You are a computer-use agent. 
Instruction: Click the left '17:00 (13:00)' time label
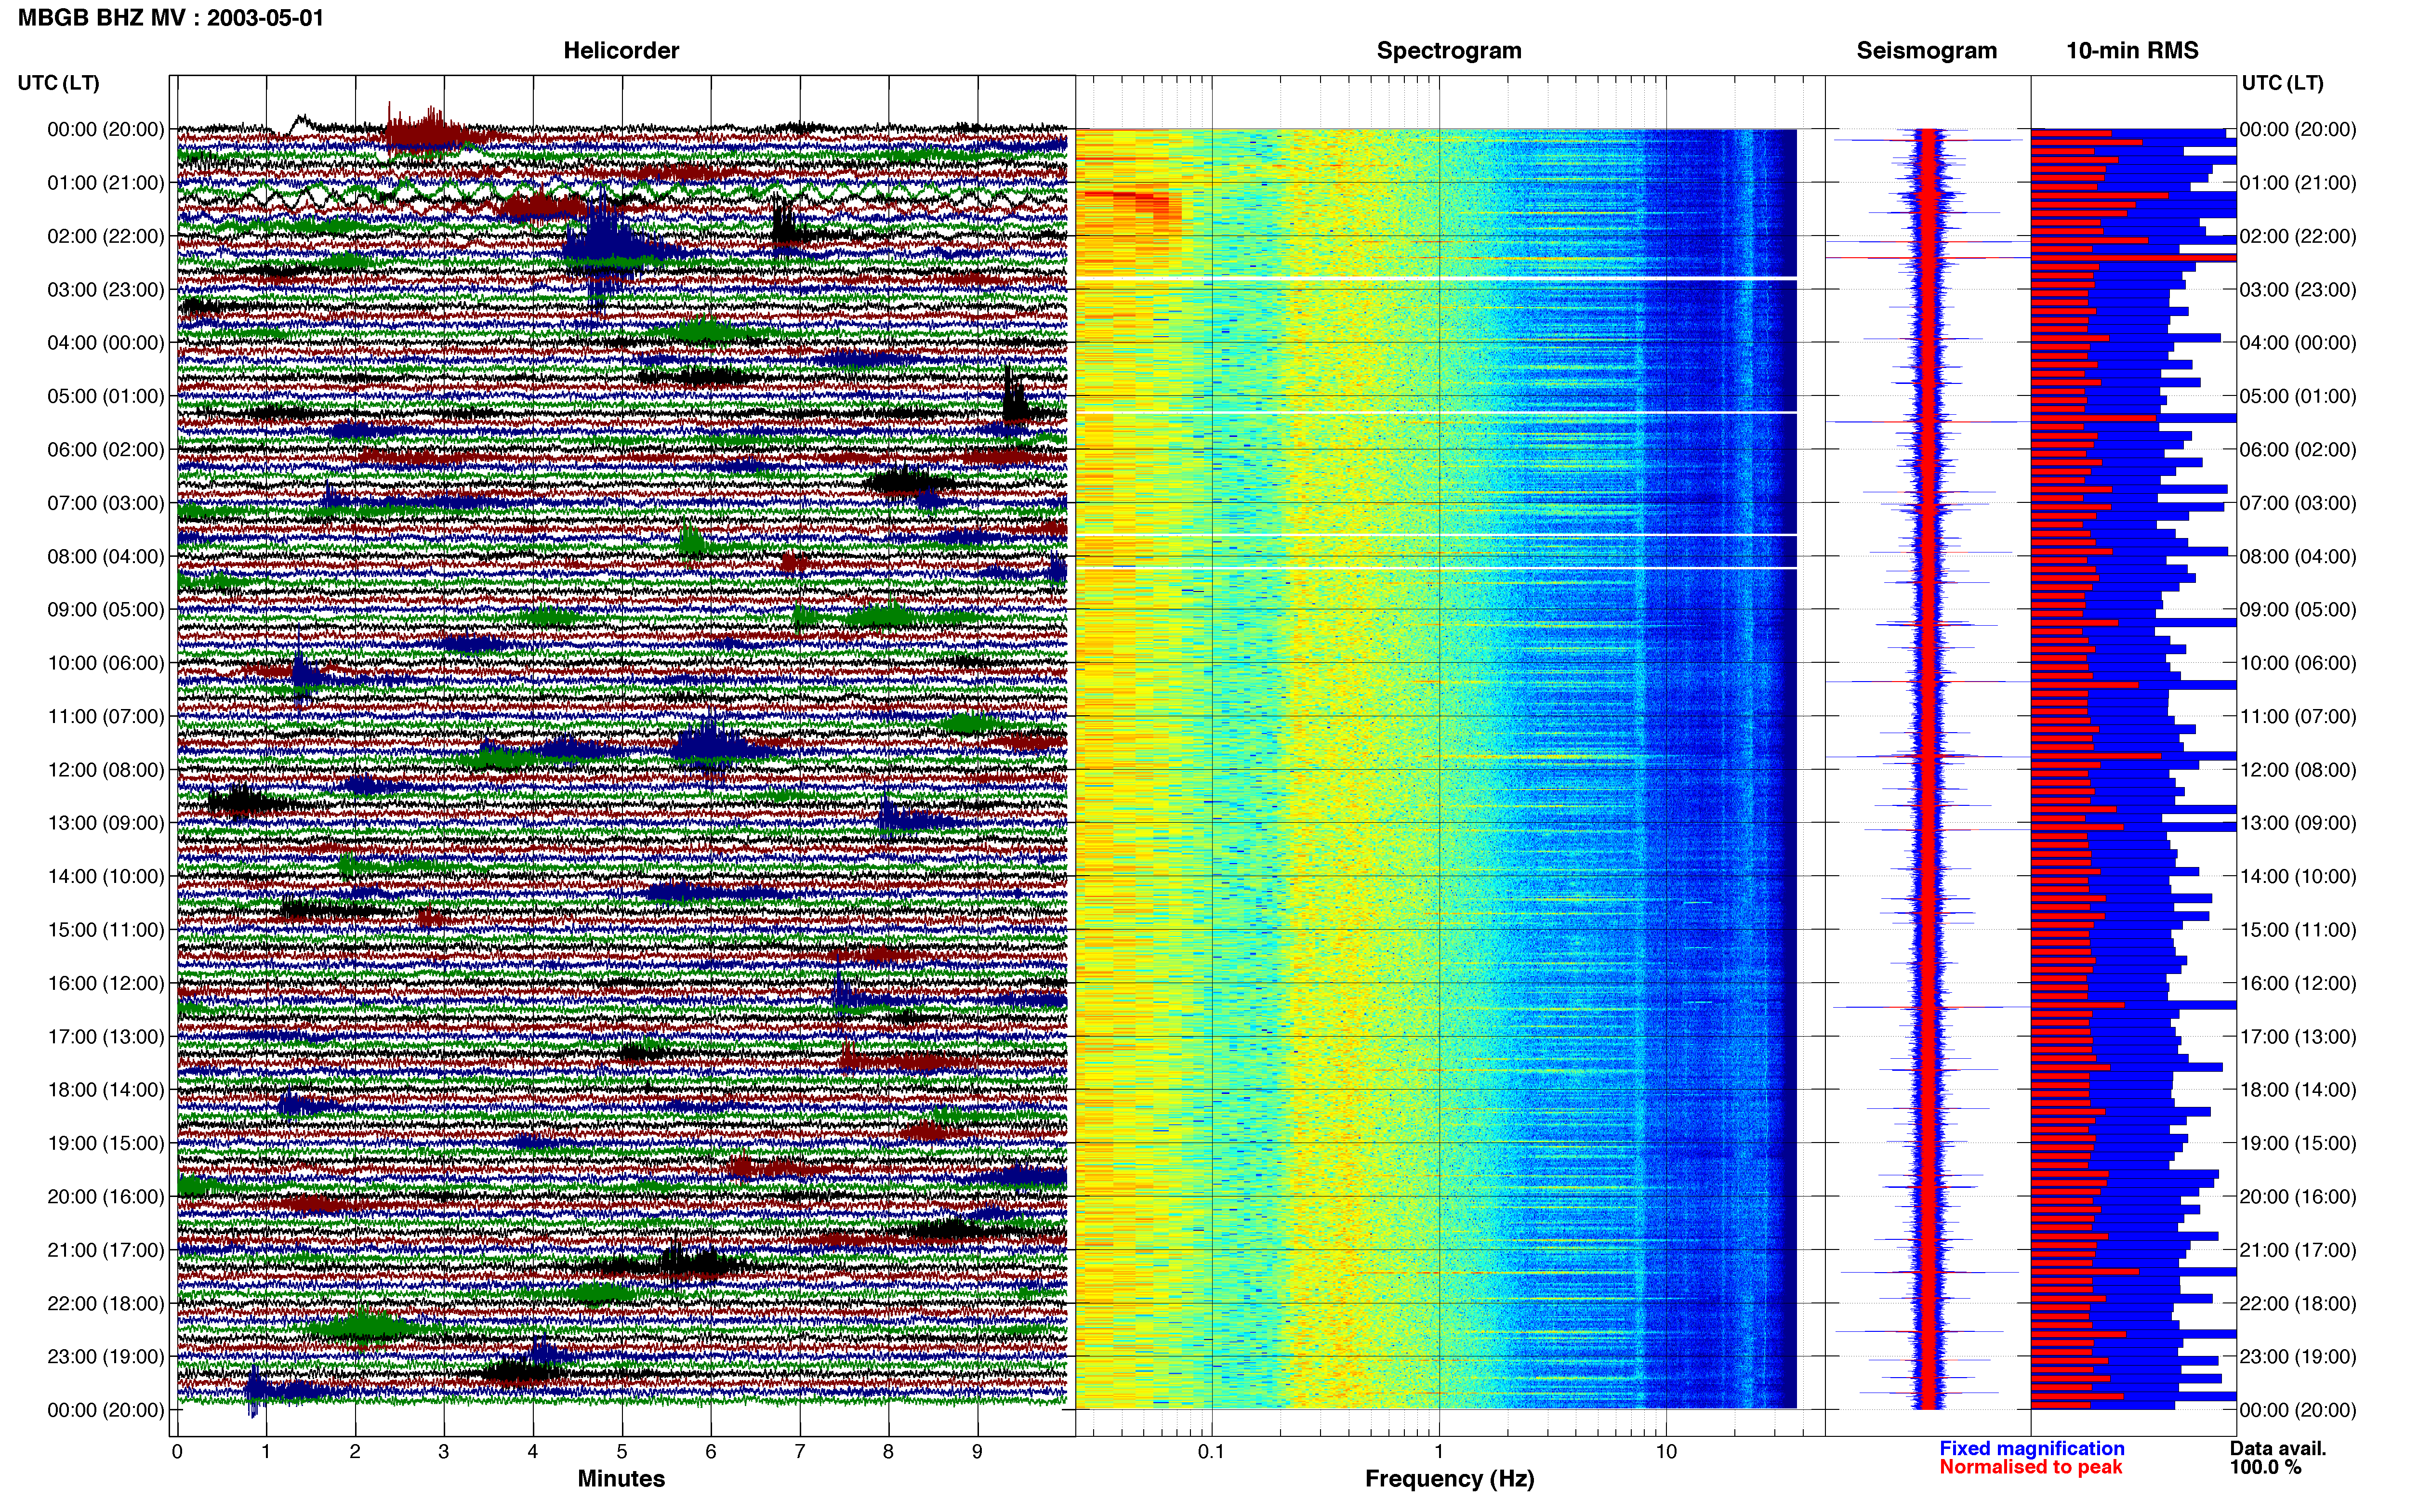coord(106,1037)
